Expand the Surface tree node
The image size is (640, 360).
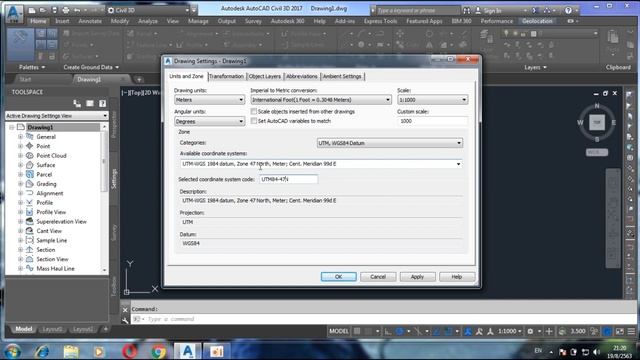[x=20, y=165]
